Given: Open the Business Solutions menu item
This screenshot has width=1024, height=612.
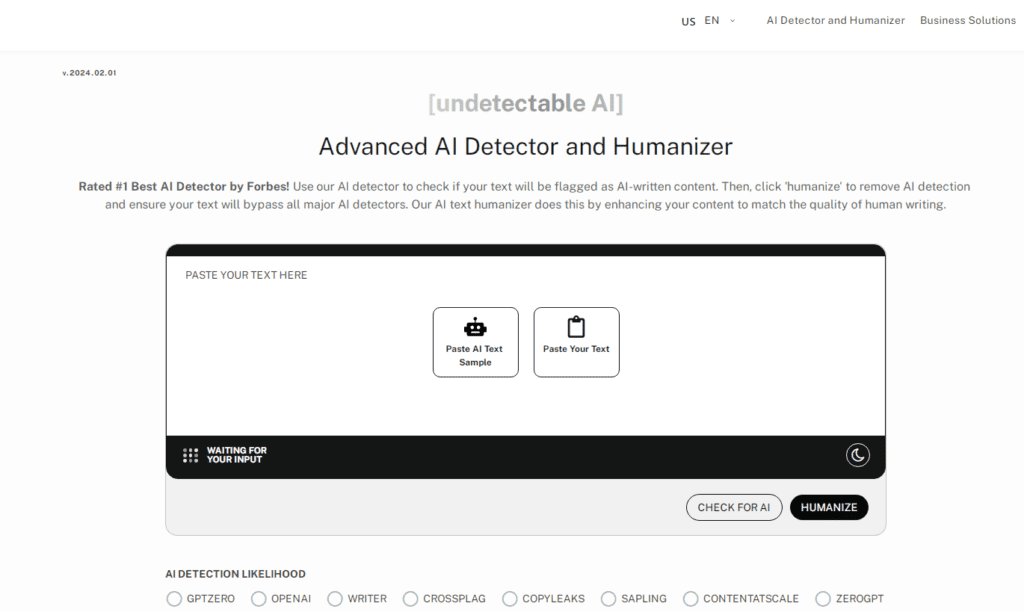Looking at the screenshot, I should (x=967, y=21).
